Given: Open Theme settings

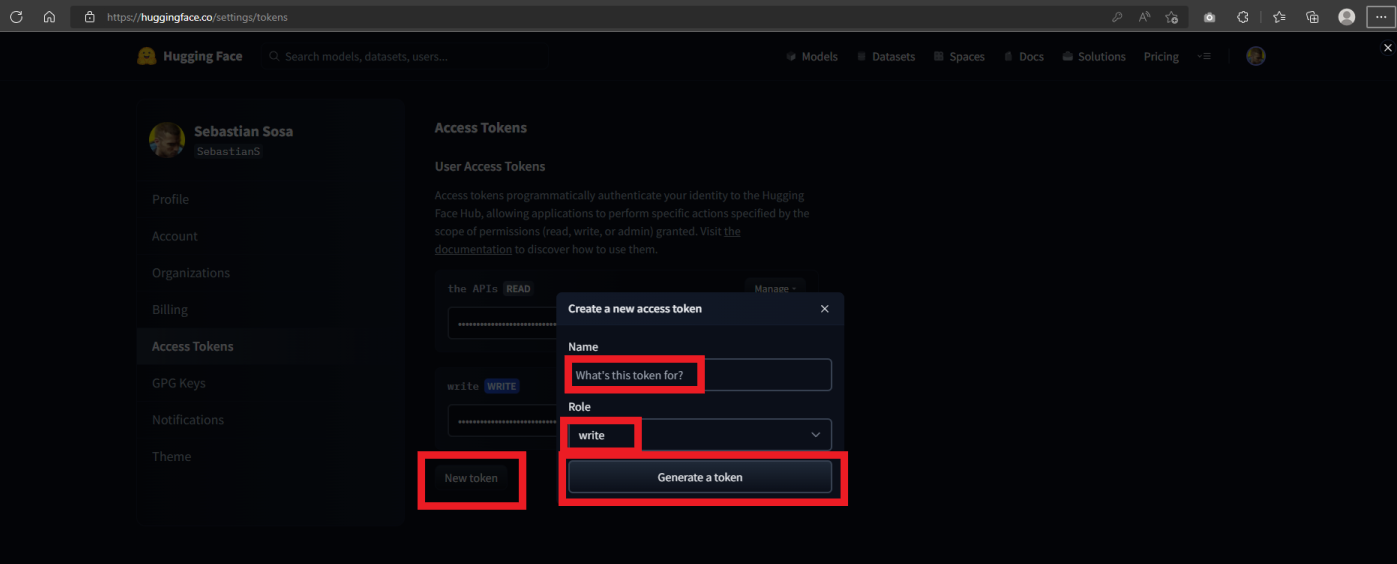Looking at the screenshot, I should 171,457.
